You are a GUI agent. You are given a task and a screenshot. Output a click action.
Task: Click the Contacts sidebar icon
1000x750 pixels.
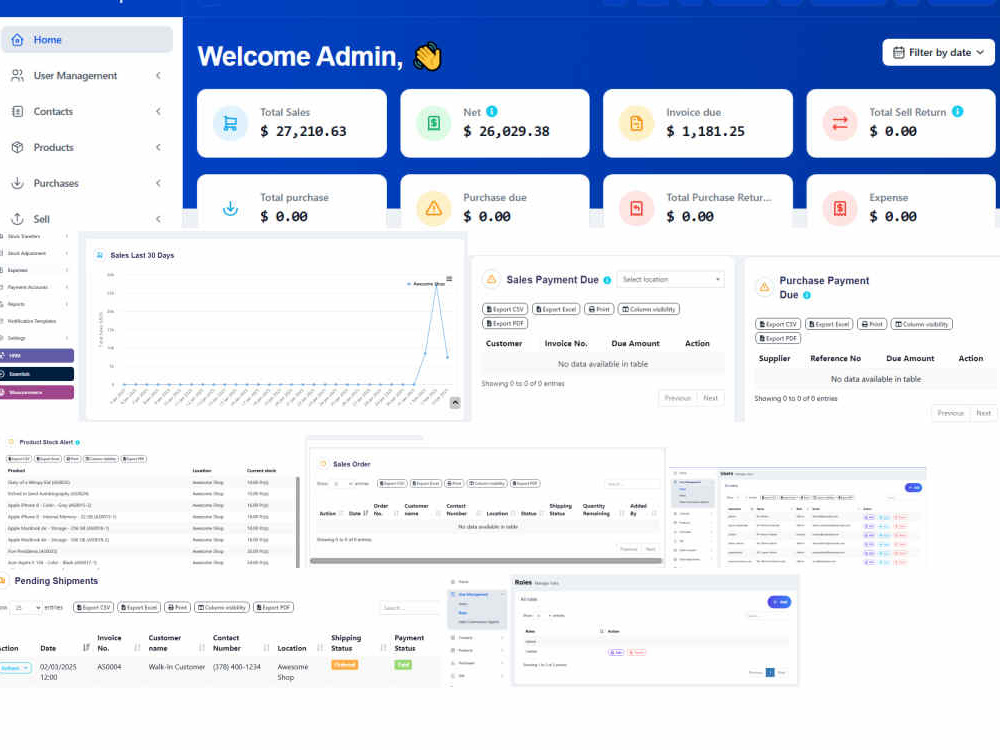(x=17, y=112)
